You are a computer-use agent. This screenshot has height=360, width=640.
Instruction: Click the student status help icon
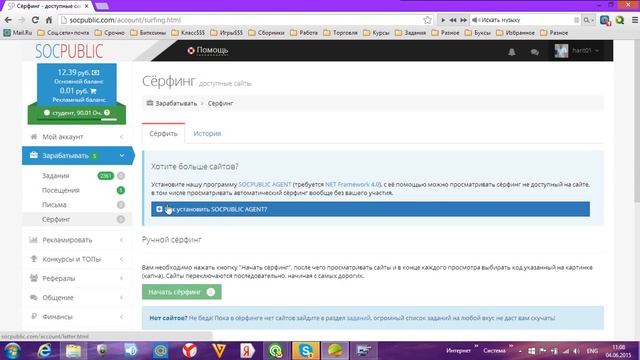[x=107, y=112]
